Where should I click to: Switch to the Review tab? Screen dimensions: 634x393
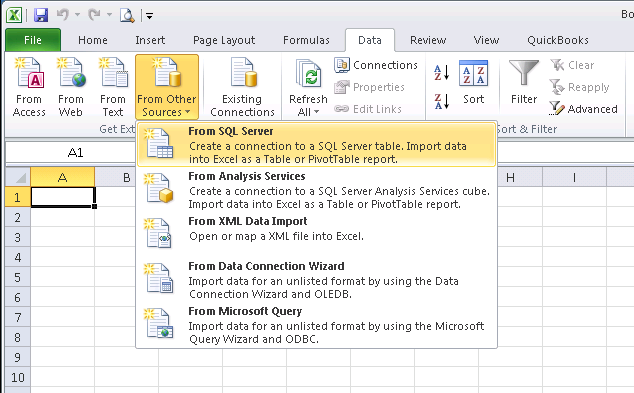click(428, 40)
